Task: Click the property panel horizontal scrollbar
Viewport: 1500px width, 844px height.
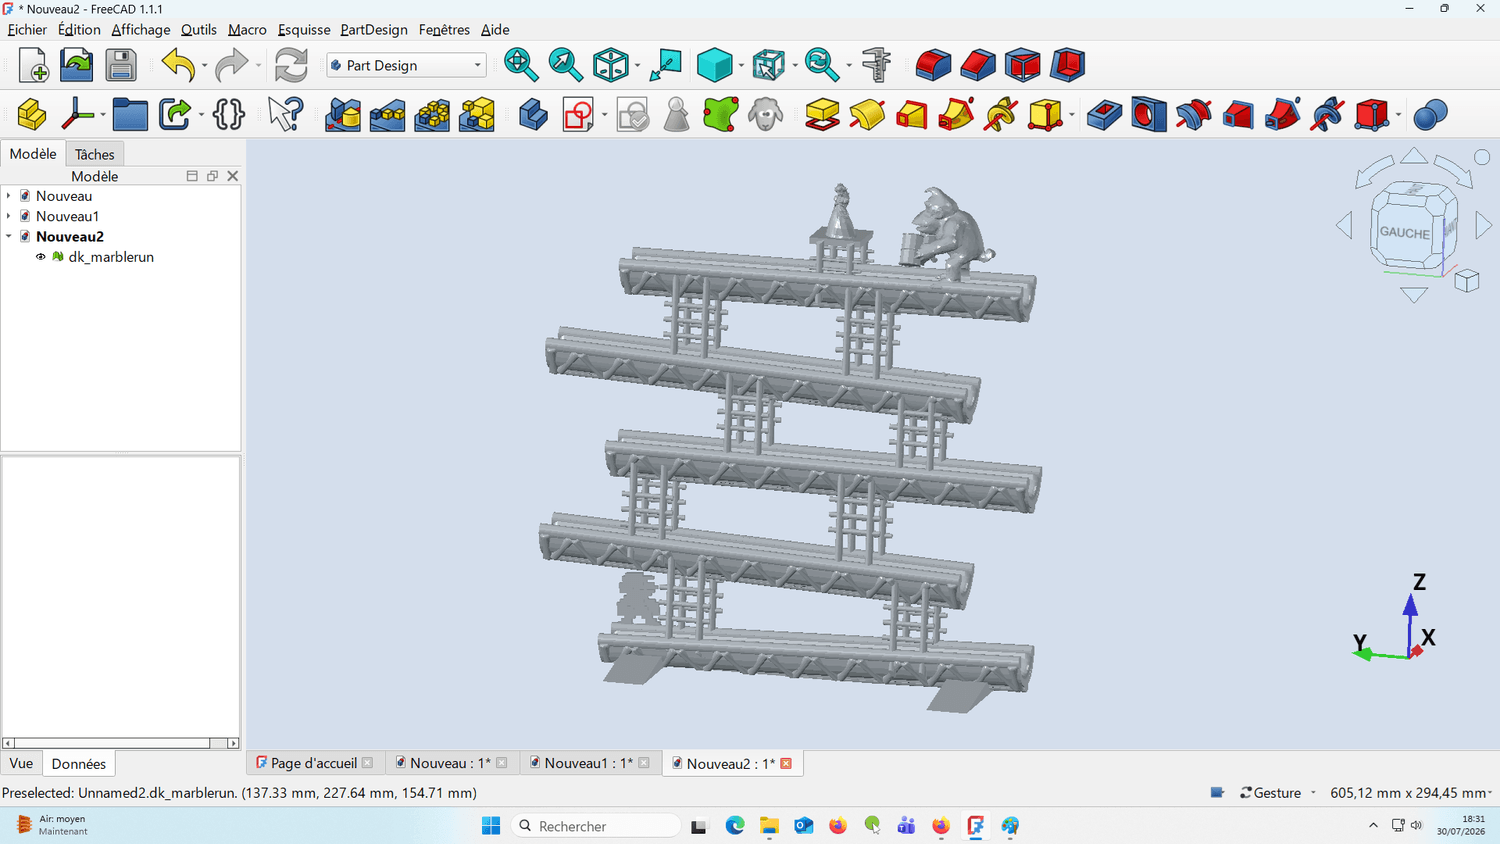Action: click(120, 743)
